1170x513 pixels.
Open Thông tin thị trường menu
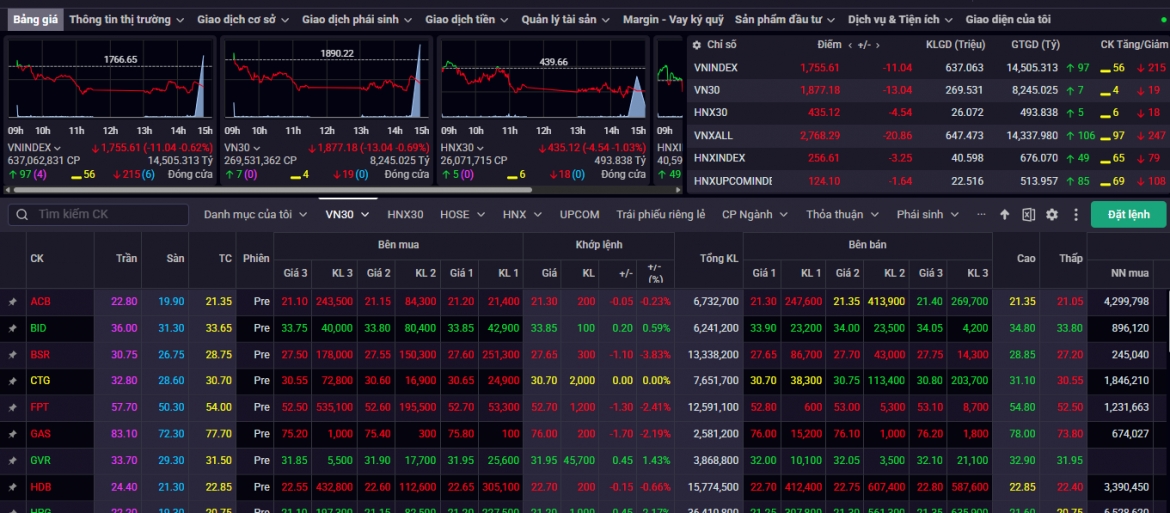pyautogui.click(x=126, y=19)
